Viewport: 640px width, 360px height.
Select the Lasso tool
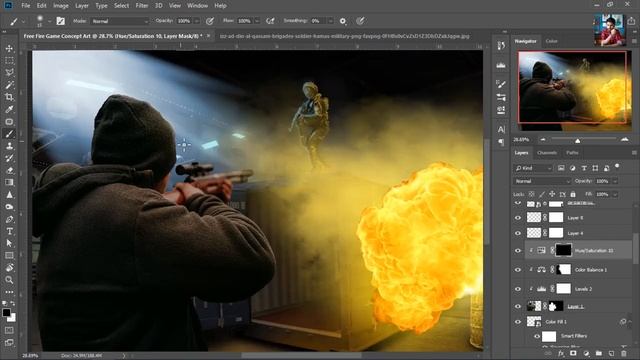(x=9, y=73)
